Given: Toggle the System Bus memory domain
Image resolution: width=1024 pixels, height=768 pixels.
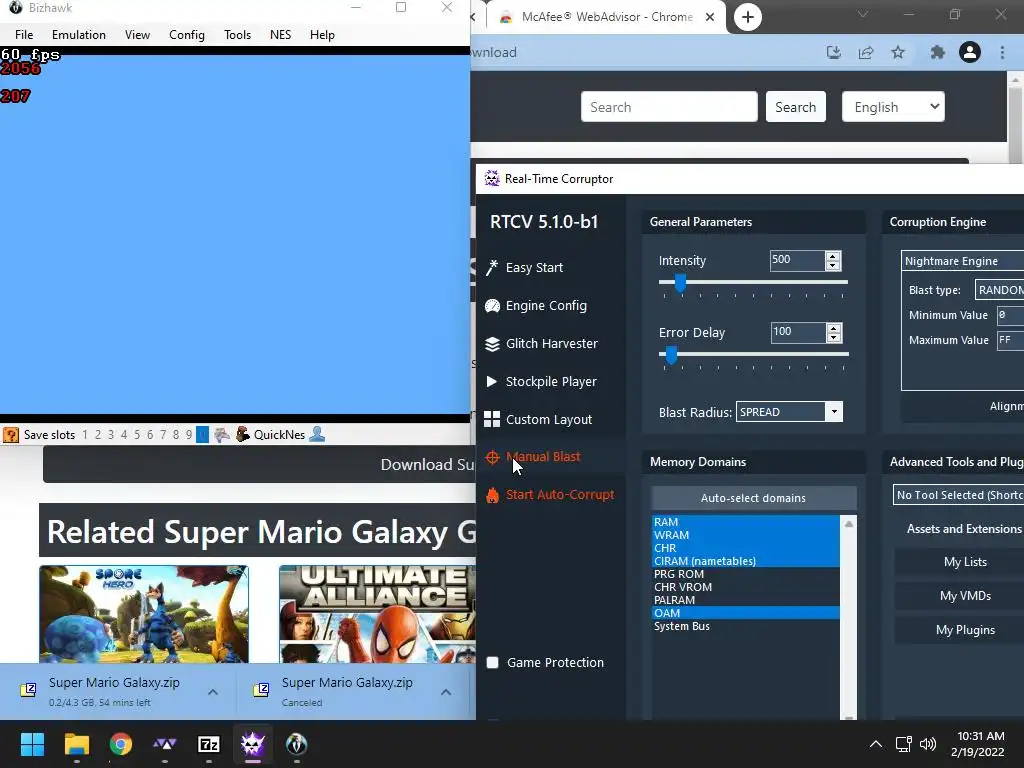Looking at the screenshot, I should tap(746, 626).
